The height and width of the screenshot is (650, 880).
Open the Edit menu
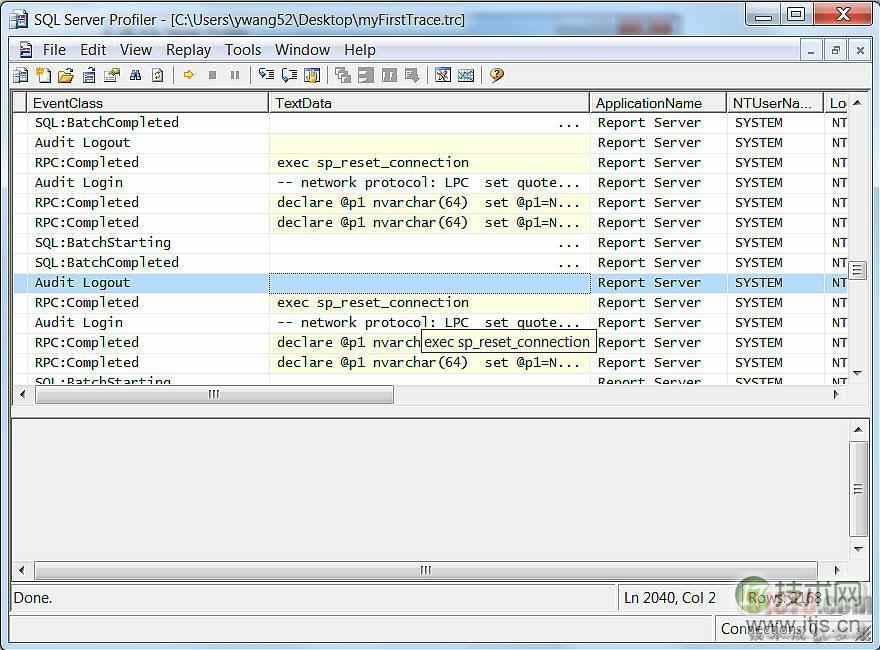[x=92, y=49]
